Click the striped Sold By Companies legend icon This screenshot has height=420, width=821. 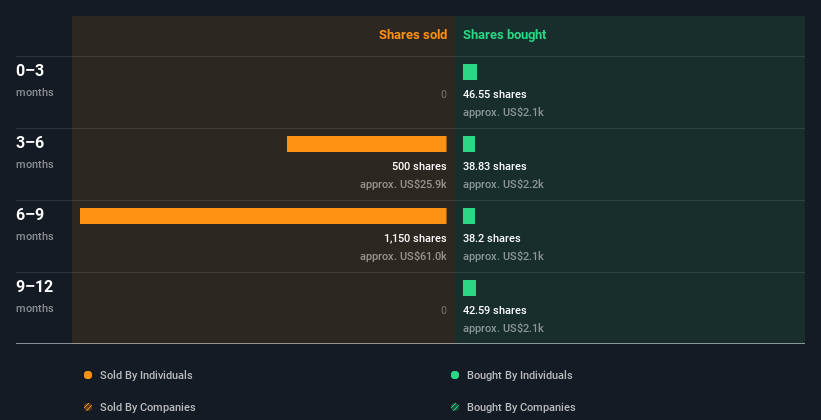(88, 407)
